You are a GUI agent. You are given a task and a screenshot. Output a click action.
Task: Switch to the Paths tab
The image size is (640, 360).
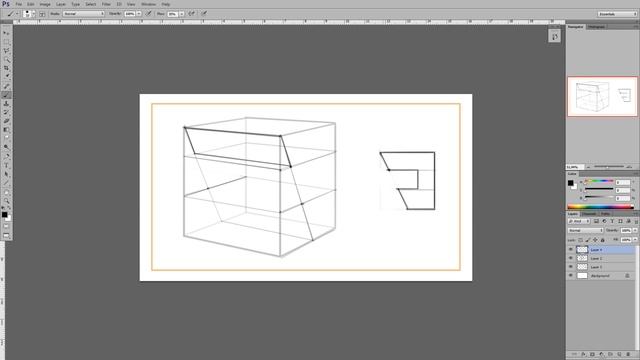pos(605,213)
